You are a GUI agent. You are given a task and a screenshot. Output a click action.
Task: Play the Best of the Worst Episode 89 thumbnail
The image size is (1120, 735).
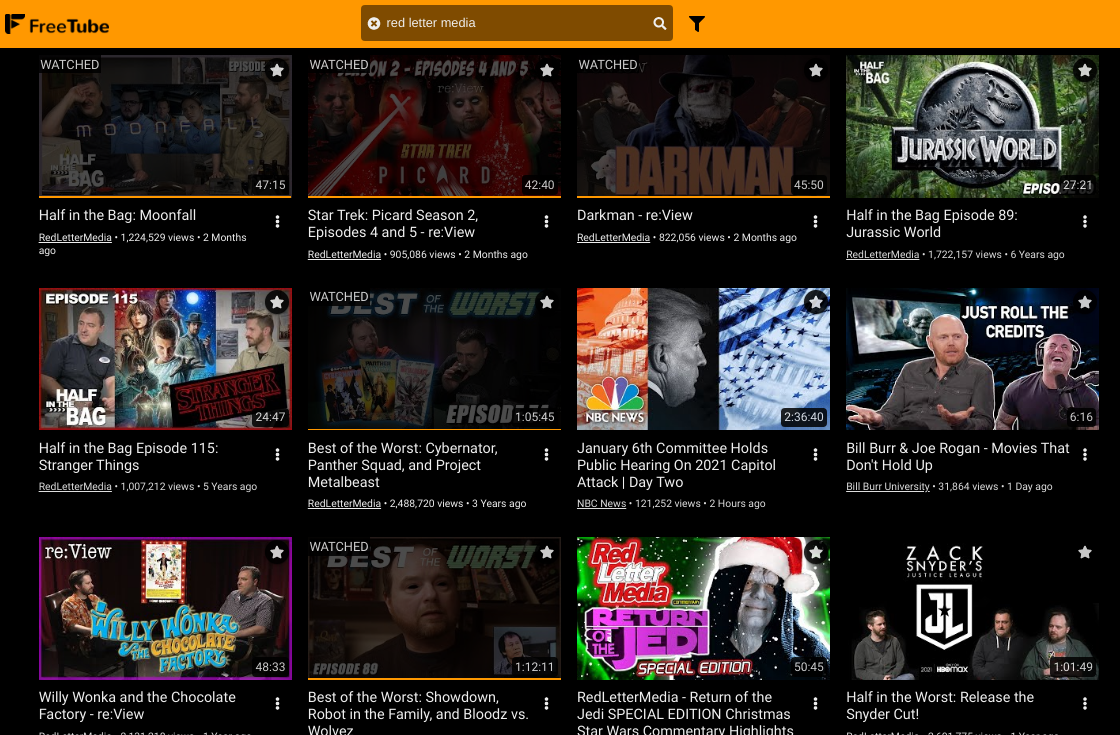click(434, 608)
